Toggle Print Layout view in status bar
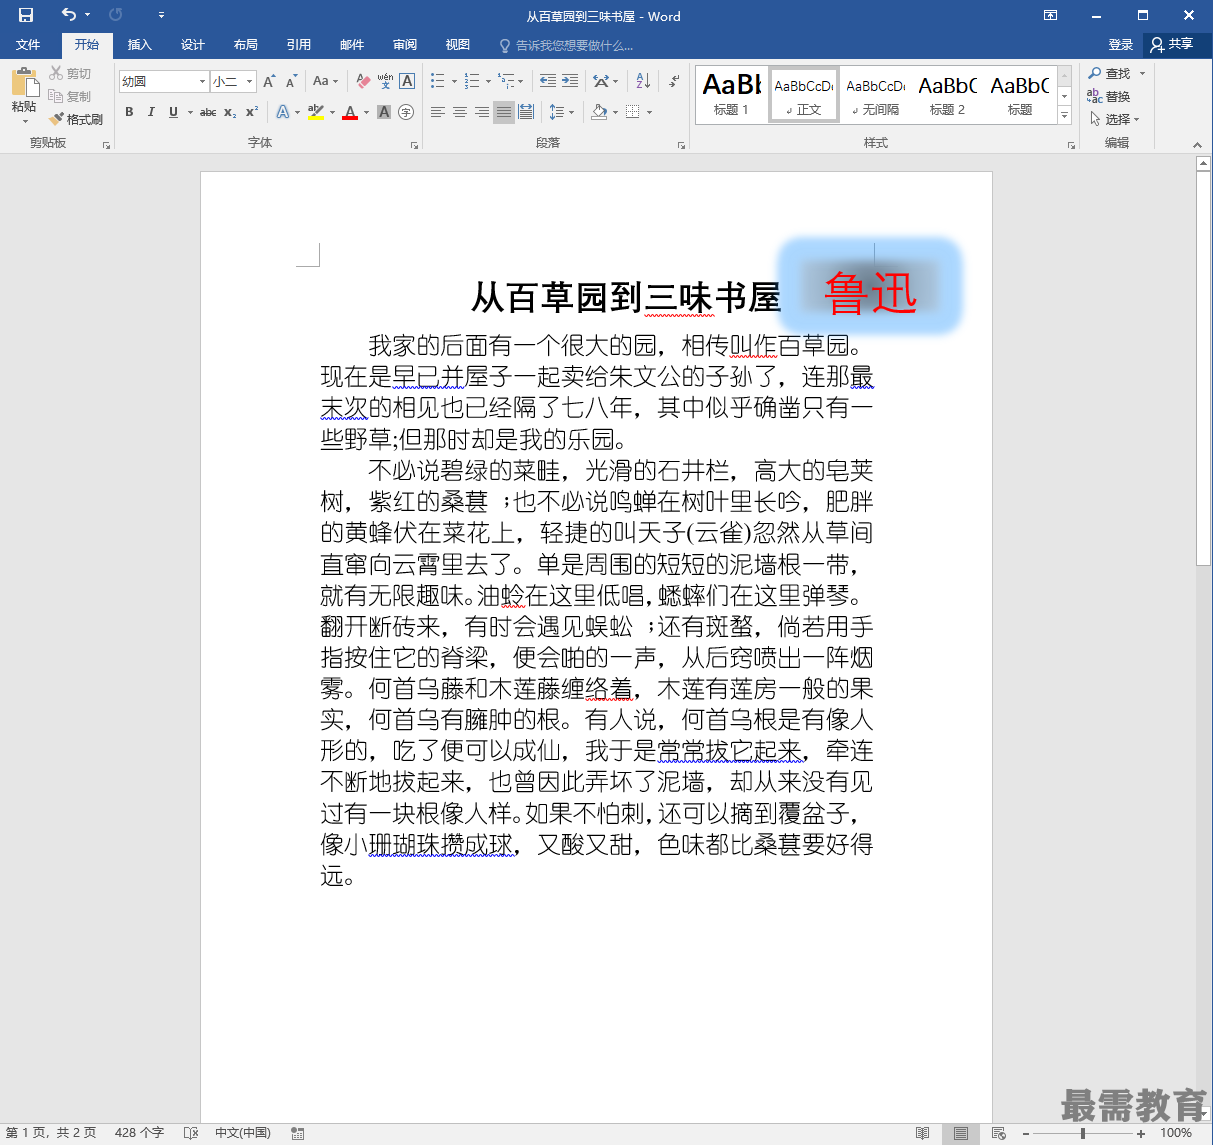The image size is (1213, 1145). click(961, 1133)
